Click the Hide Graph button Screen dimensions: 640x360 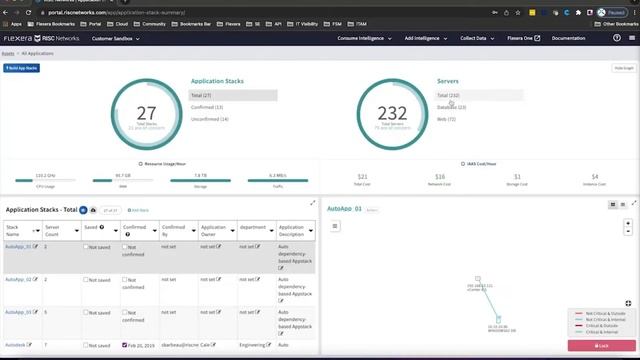624,68
